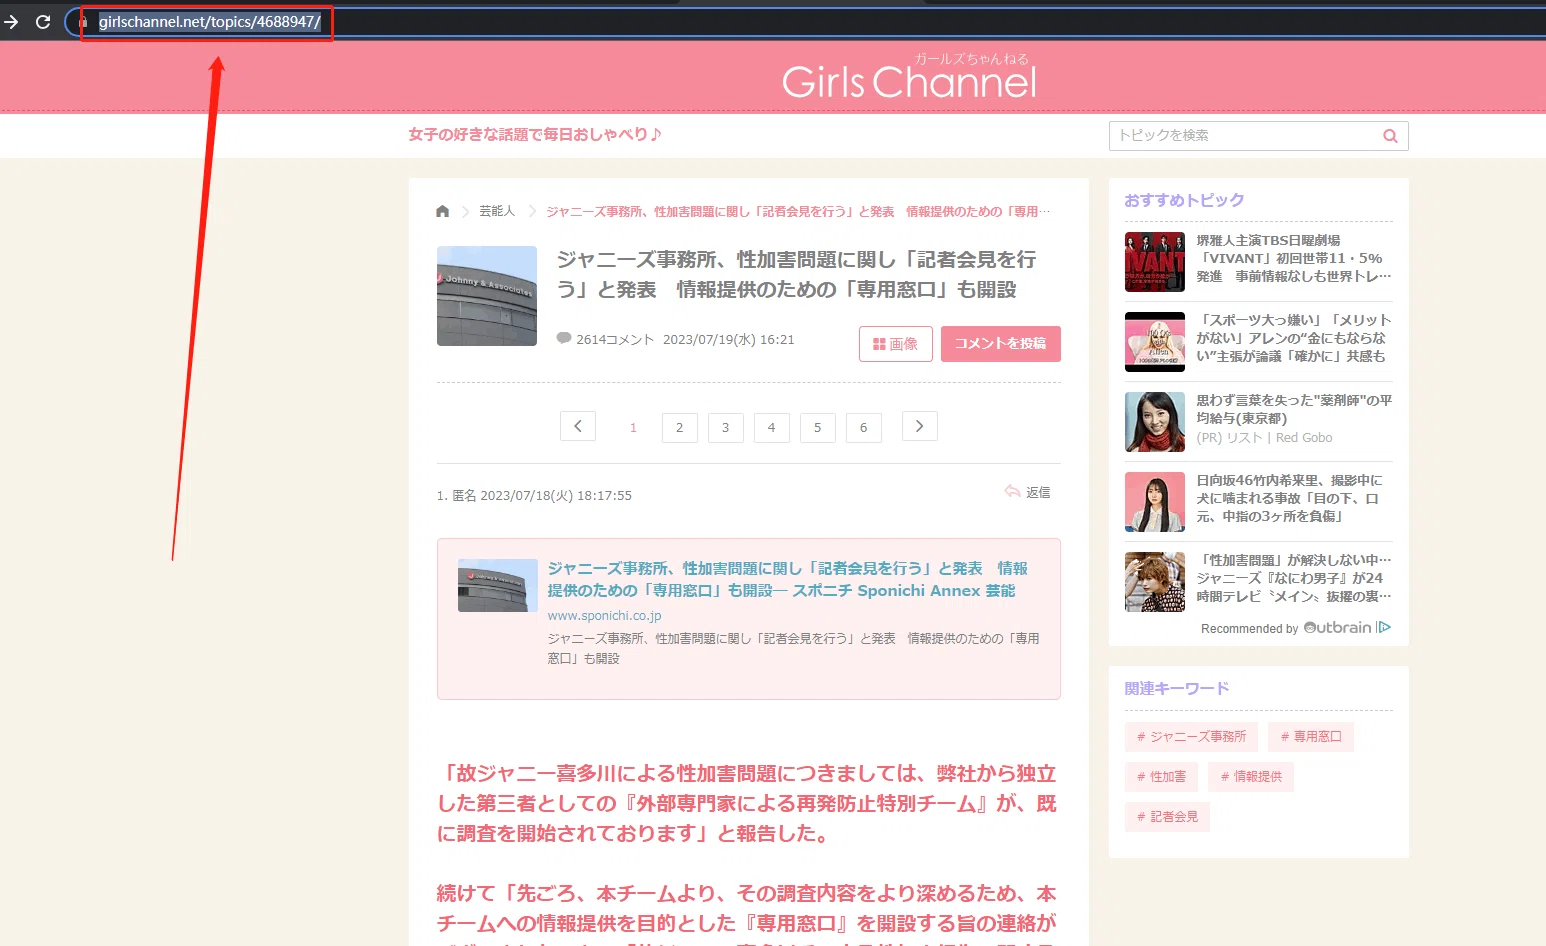Go to next page with right chevron
The width and height of the screenshot is (1546, 946).
pyautogui.click(x=920, y=426)
